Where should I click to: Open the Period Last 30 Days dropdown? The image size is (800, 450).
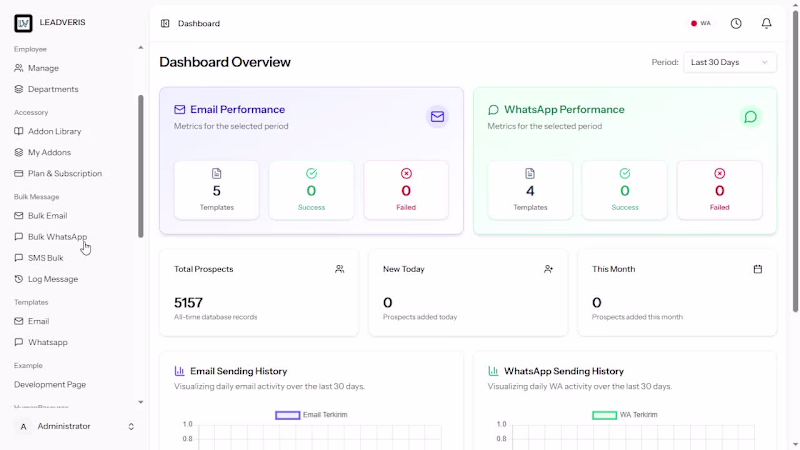[730, 62]
